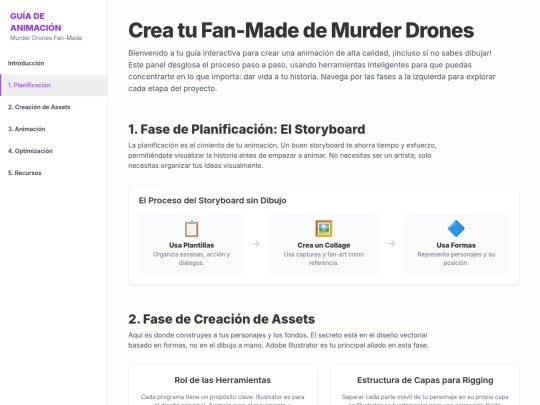Viewport: 540px width, 405px height.
Task: Select the Crea un Collage card title
Action: tap(324, 245)
